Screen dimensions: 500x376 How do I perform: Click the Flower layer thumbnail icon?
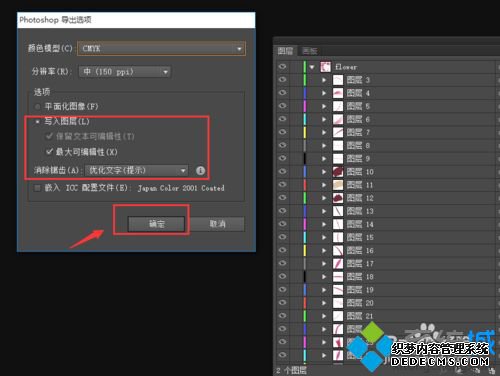pyautogui.click(x=326, y=67)
